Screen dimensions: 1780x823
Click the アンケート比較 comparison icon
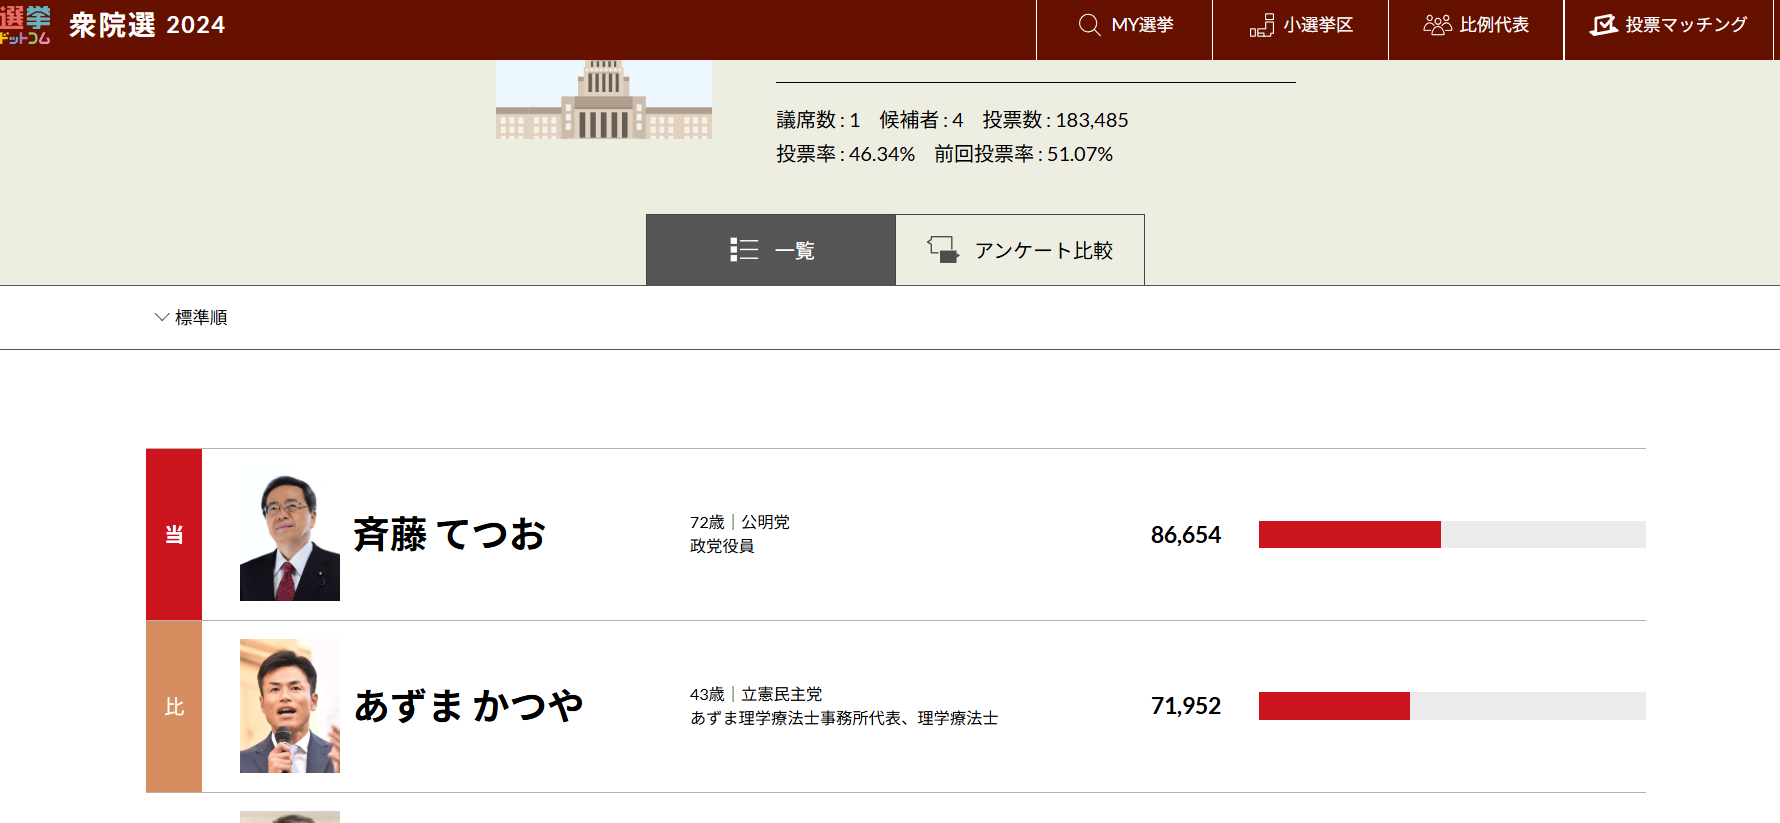point(942,250)
